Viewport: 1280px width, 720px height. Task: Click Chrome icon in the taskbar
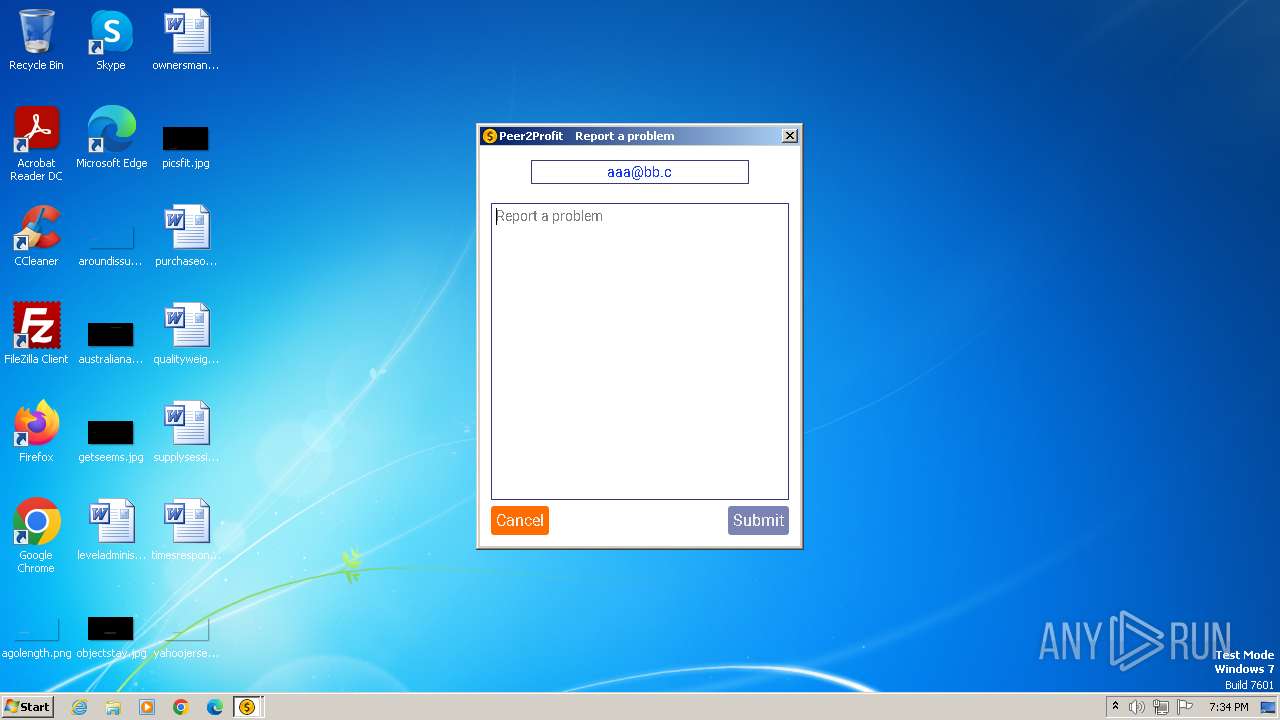click(181, 707)
